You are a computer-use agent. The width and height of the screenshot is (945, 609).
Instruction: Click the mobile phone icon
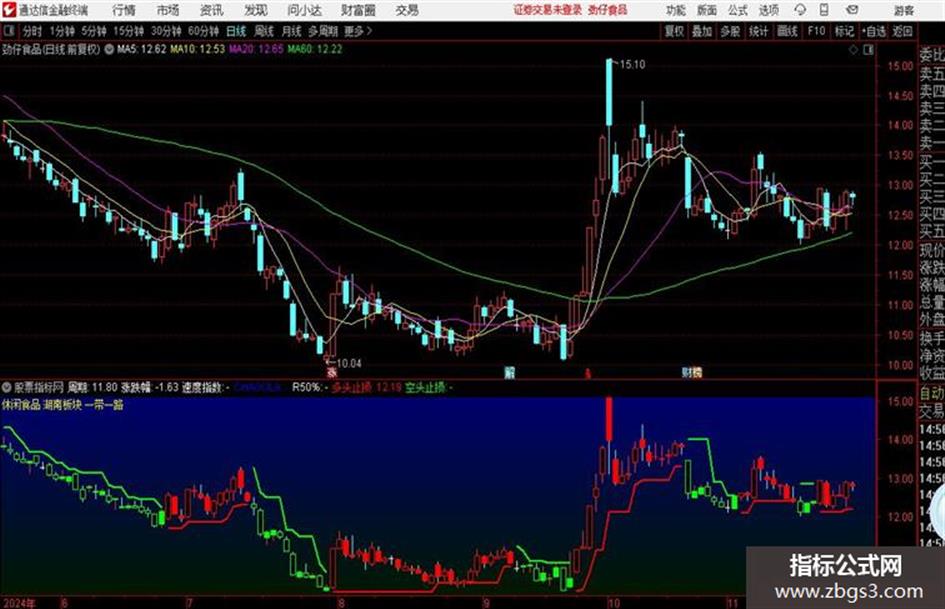tap(824, 10)
